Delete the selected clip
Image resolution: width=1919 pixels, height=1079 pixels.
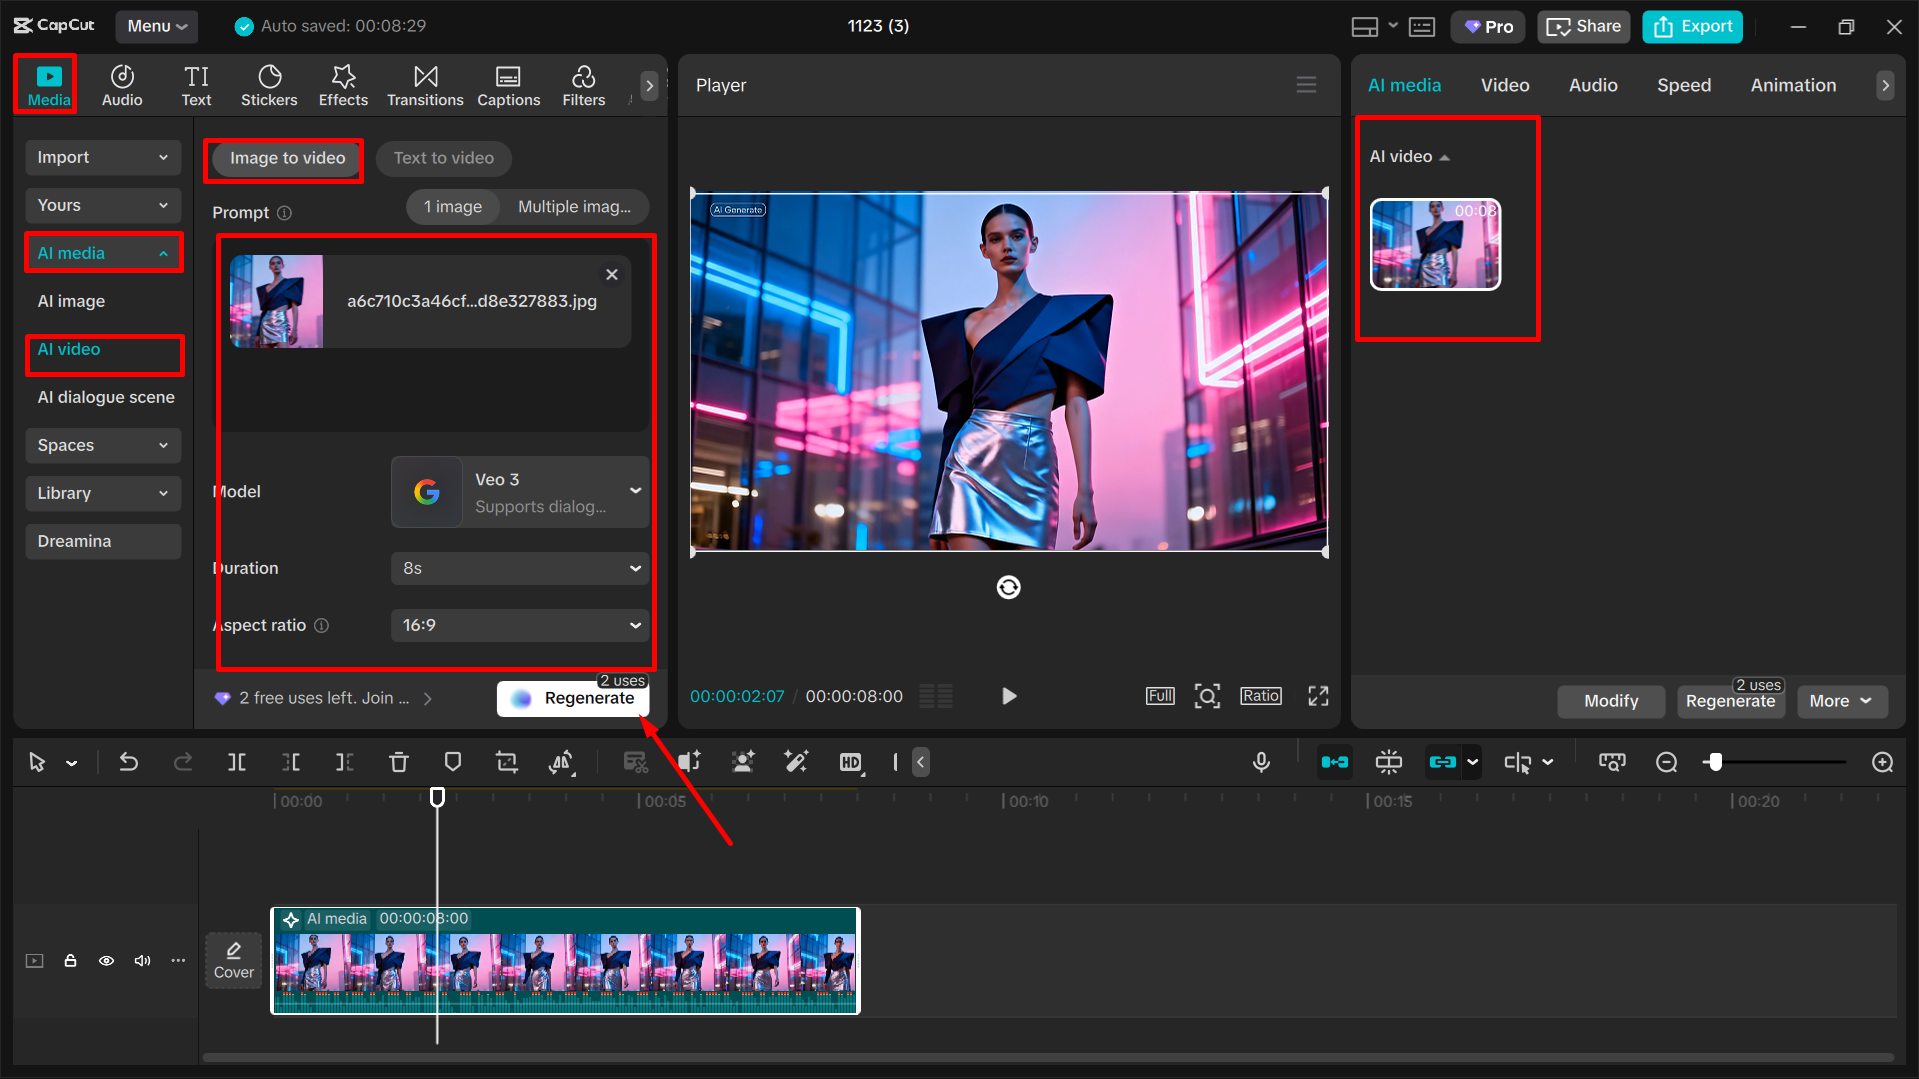(x=399, y=761)
